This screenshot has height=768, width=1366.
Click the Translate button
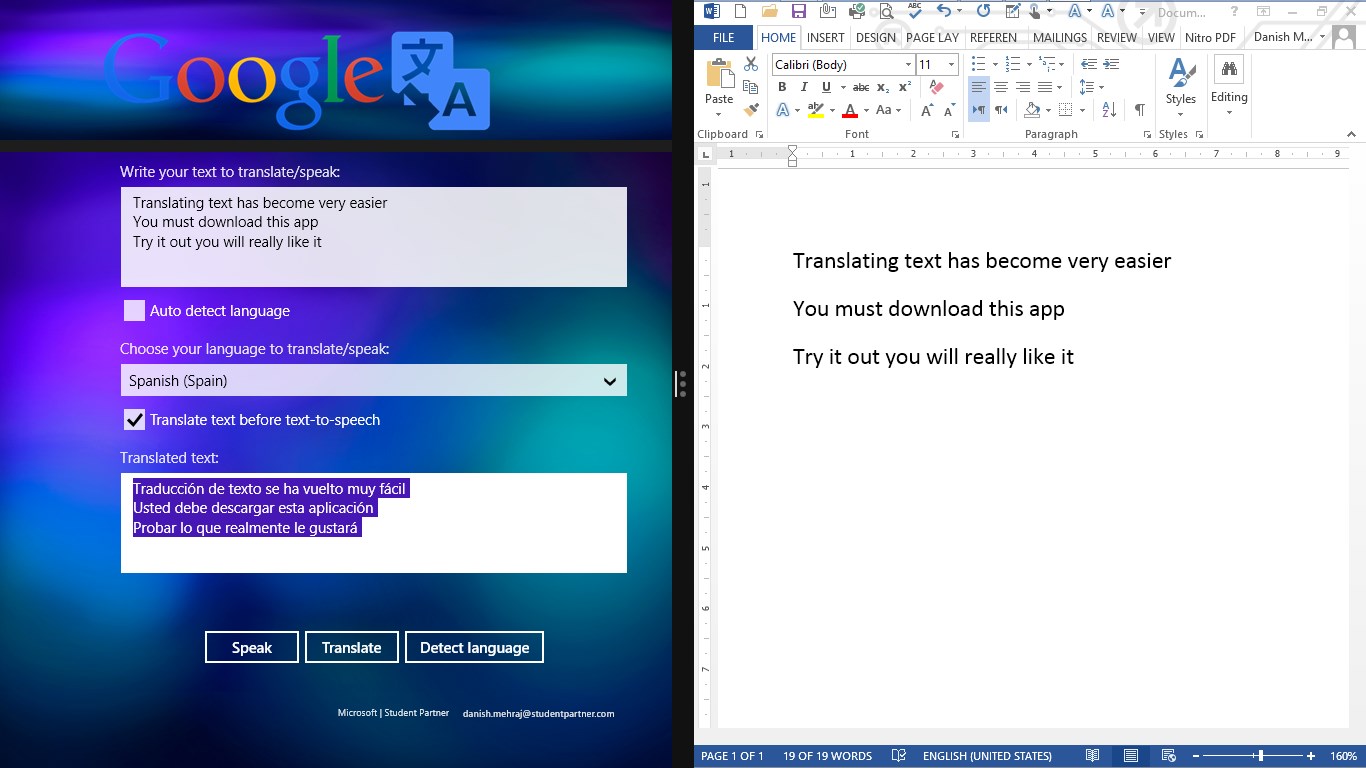pyautogui.click(x=352, y=647)
